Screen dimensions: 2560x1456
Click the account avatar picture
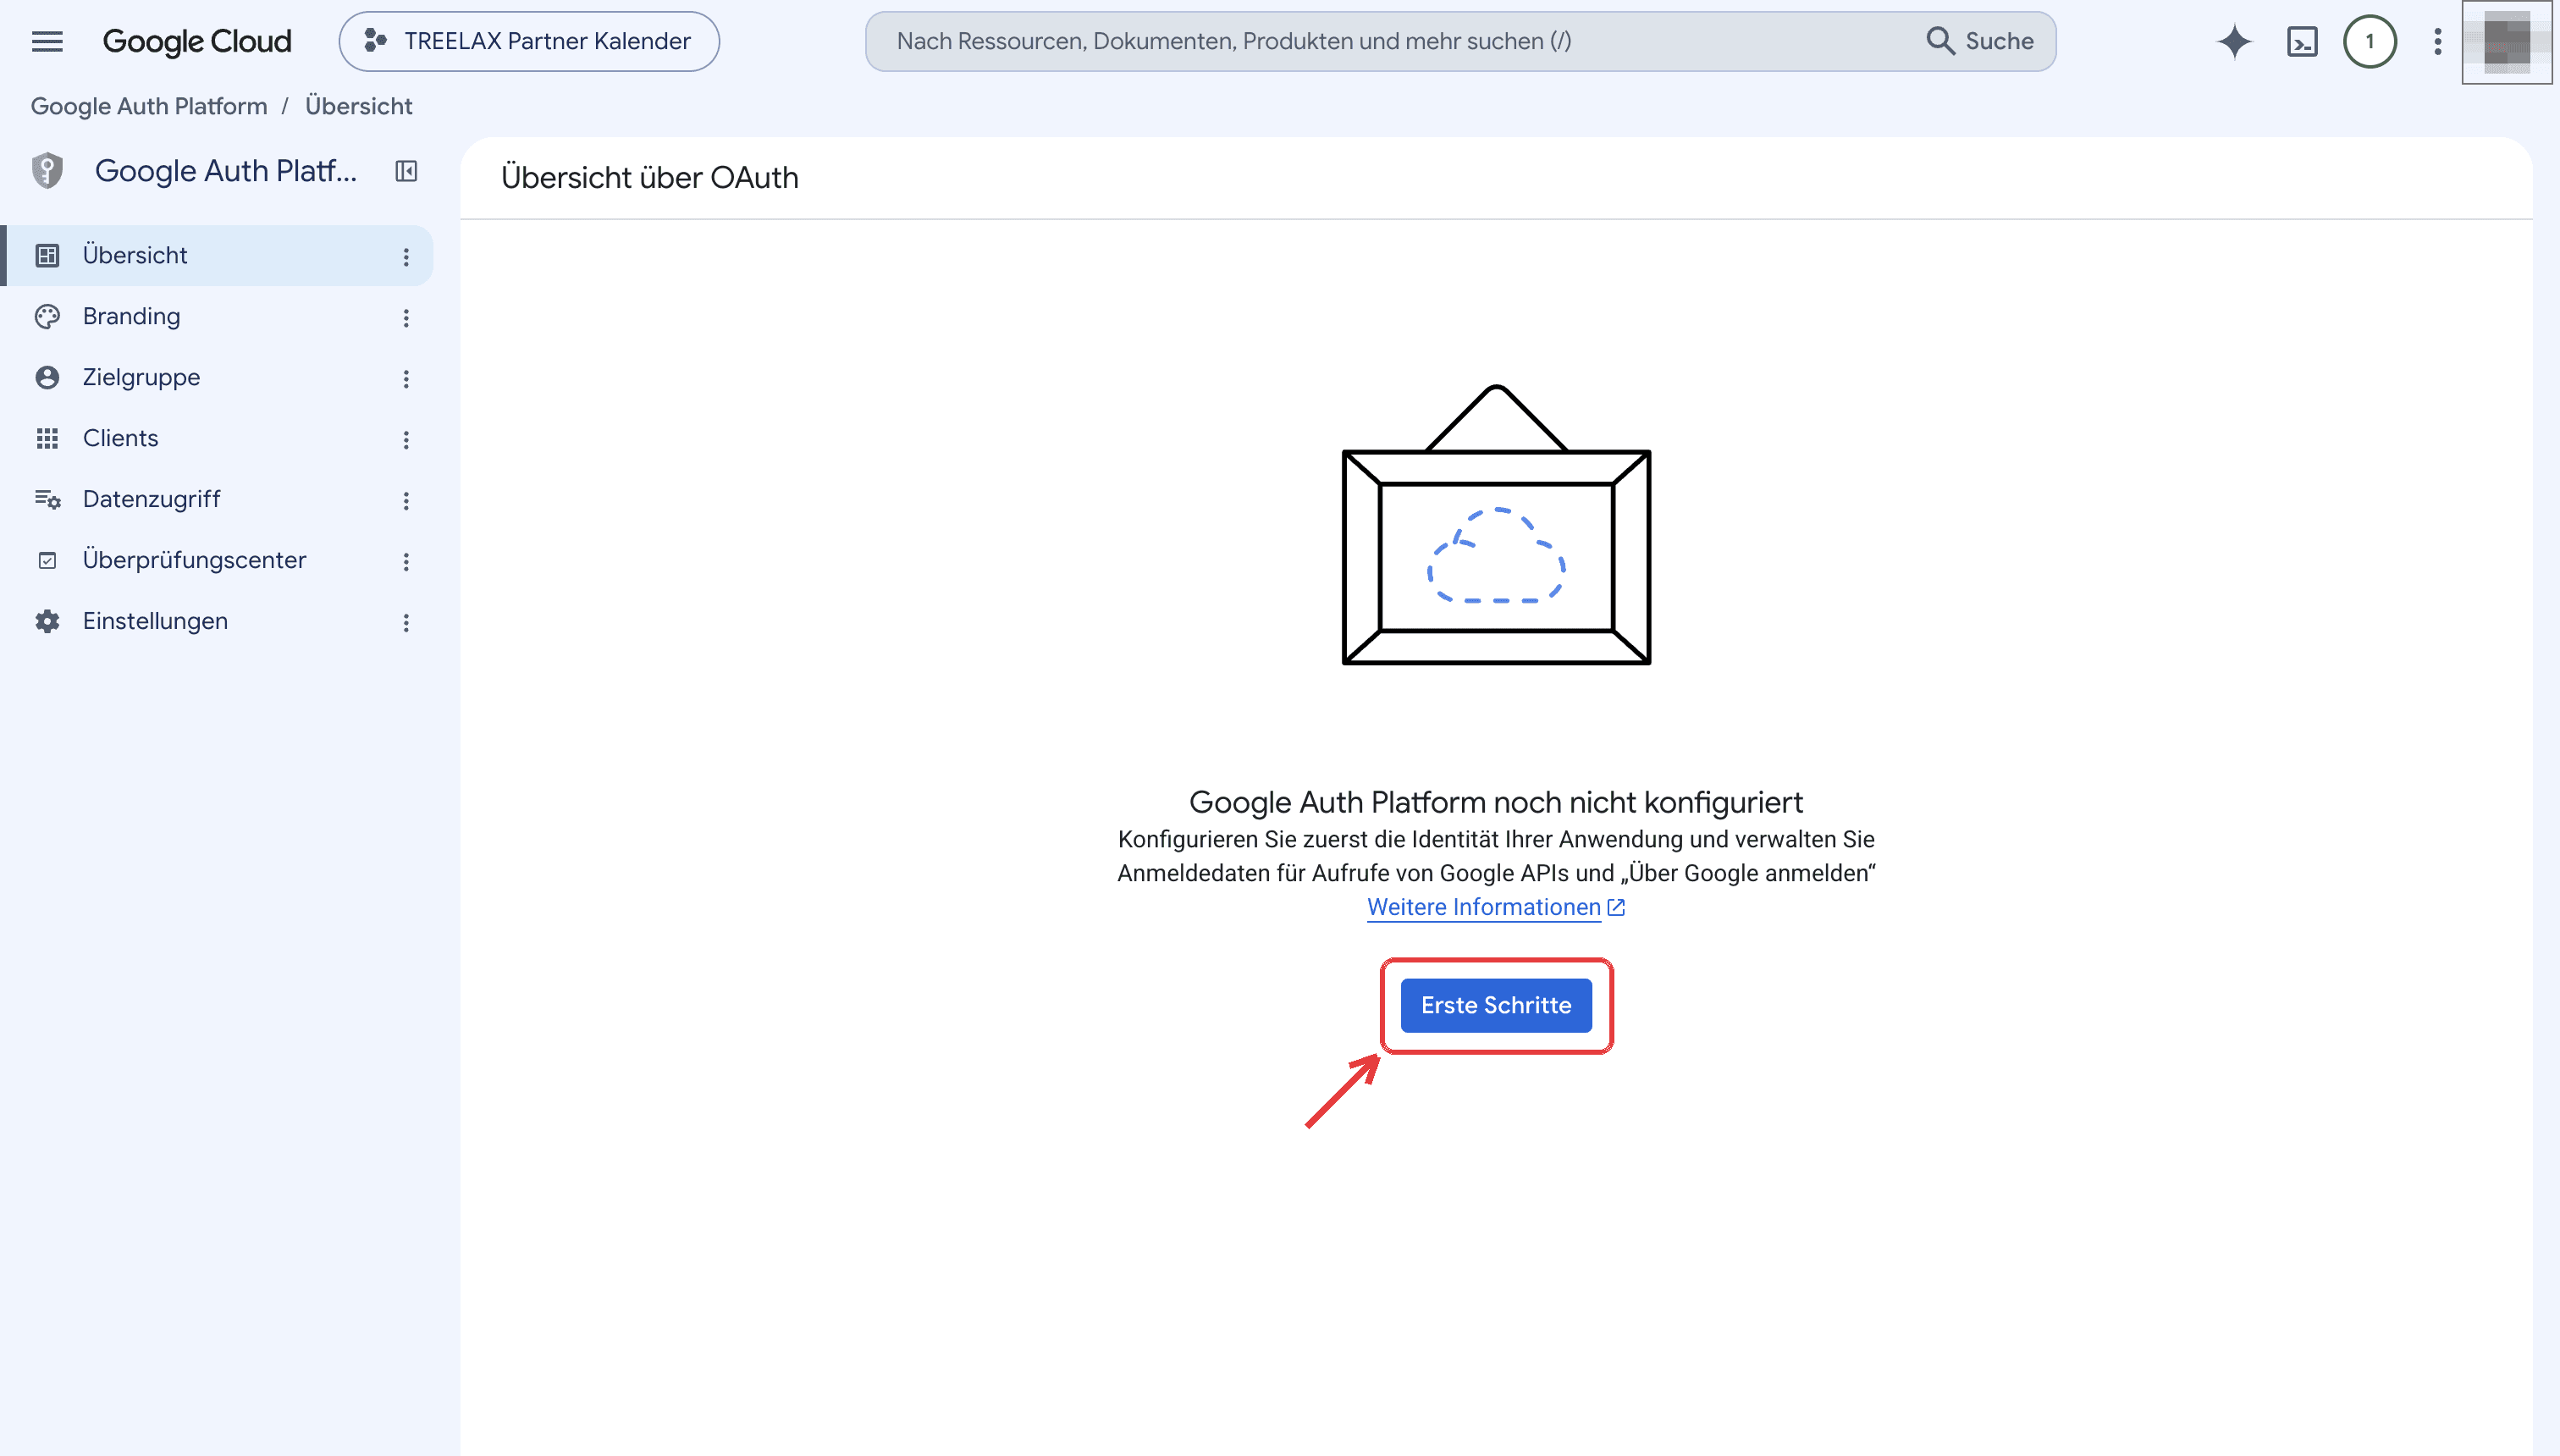tap(2506, 41)
